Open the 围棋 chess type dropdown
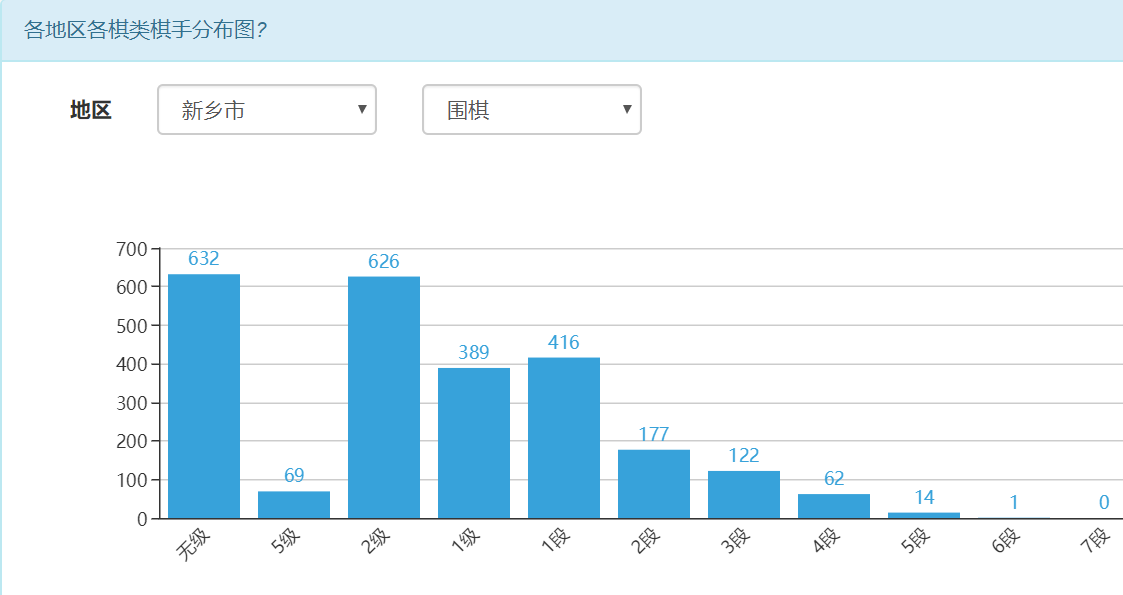The width and height of the screenshot is (1123, 595). tap(531, 110)
